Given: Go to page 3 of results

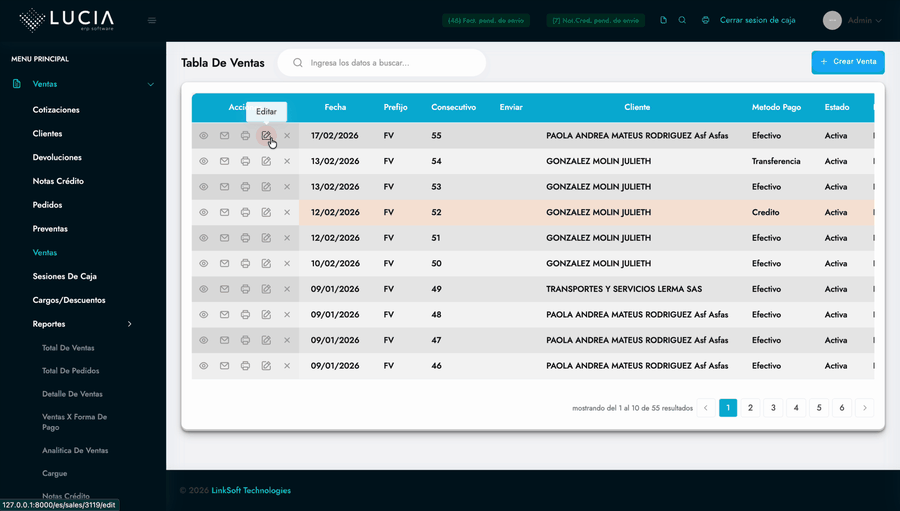Looking at the screenshot, I should (773, 408).
